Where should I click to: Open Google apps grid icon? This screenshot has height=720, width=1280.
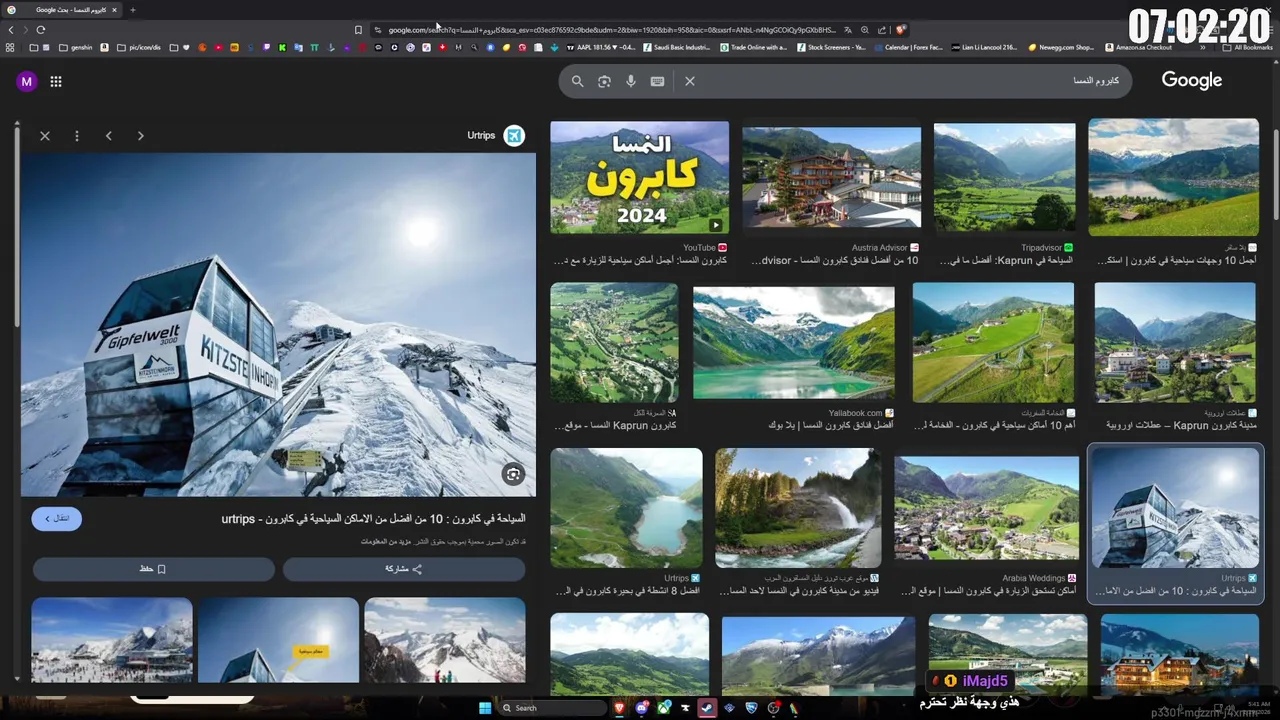pyautogui.click(x=56, y=82)
